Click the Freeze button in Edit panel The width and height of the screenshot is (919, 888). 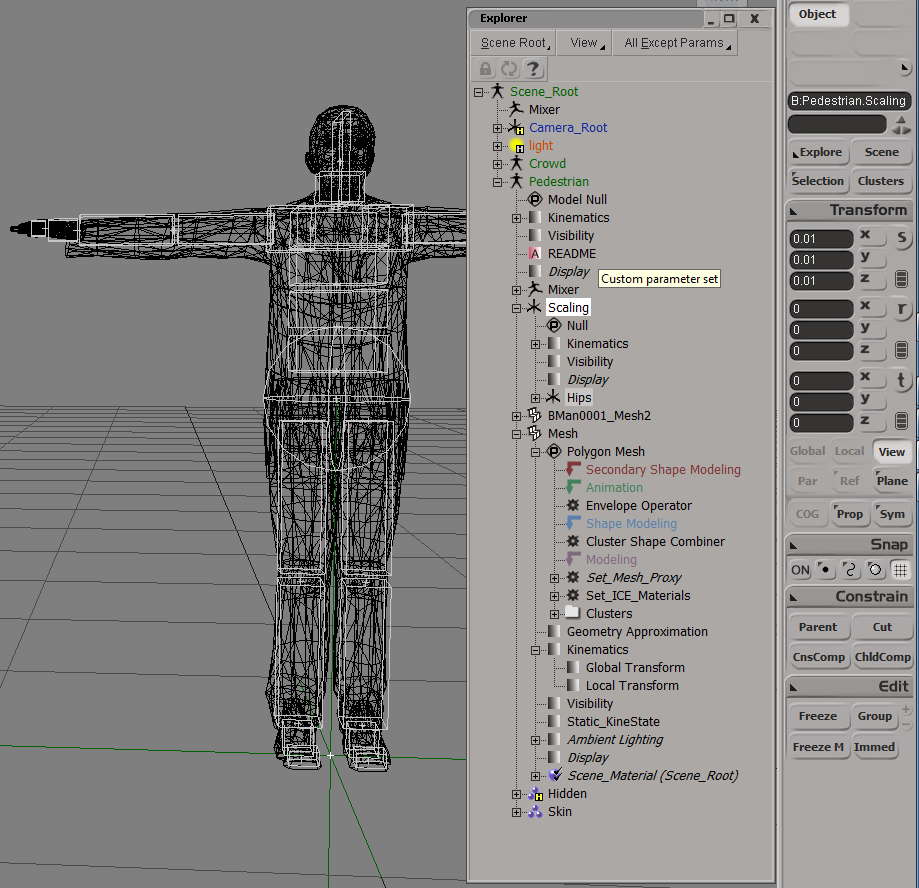[x=818, y=716]
